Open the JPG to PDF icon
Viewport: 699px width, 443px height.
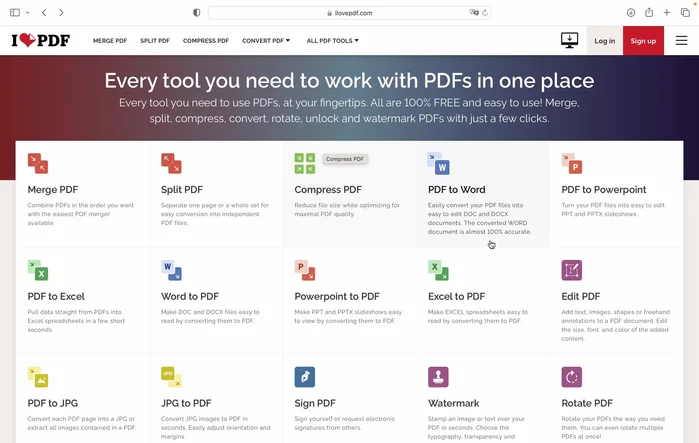pos(171,377)
